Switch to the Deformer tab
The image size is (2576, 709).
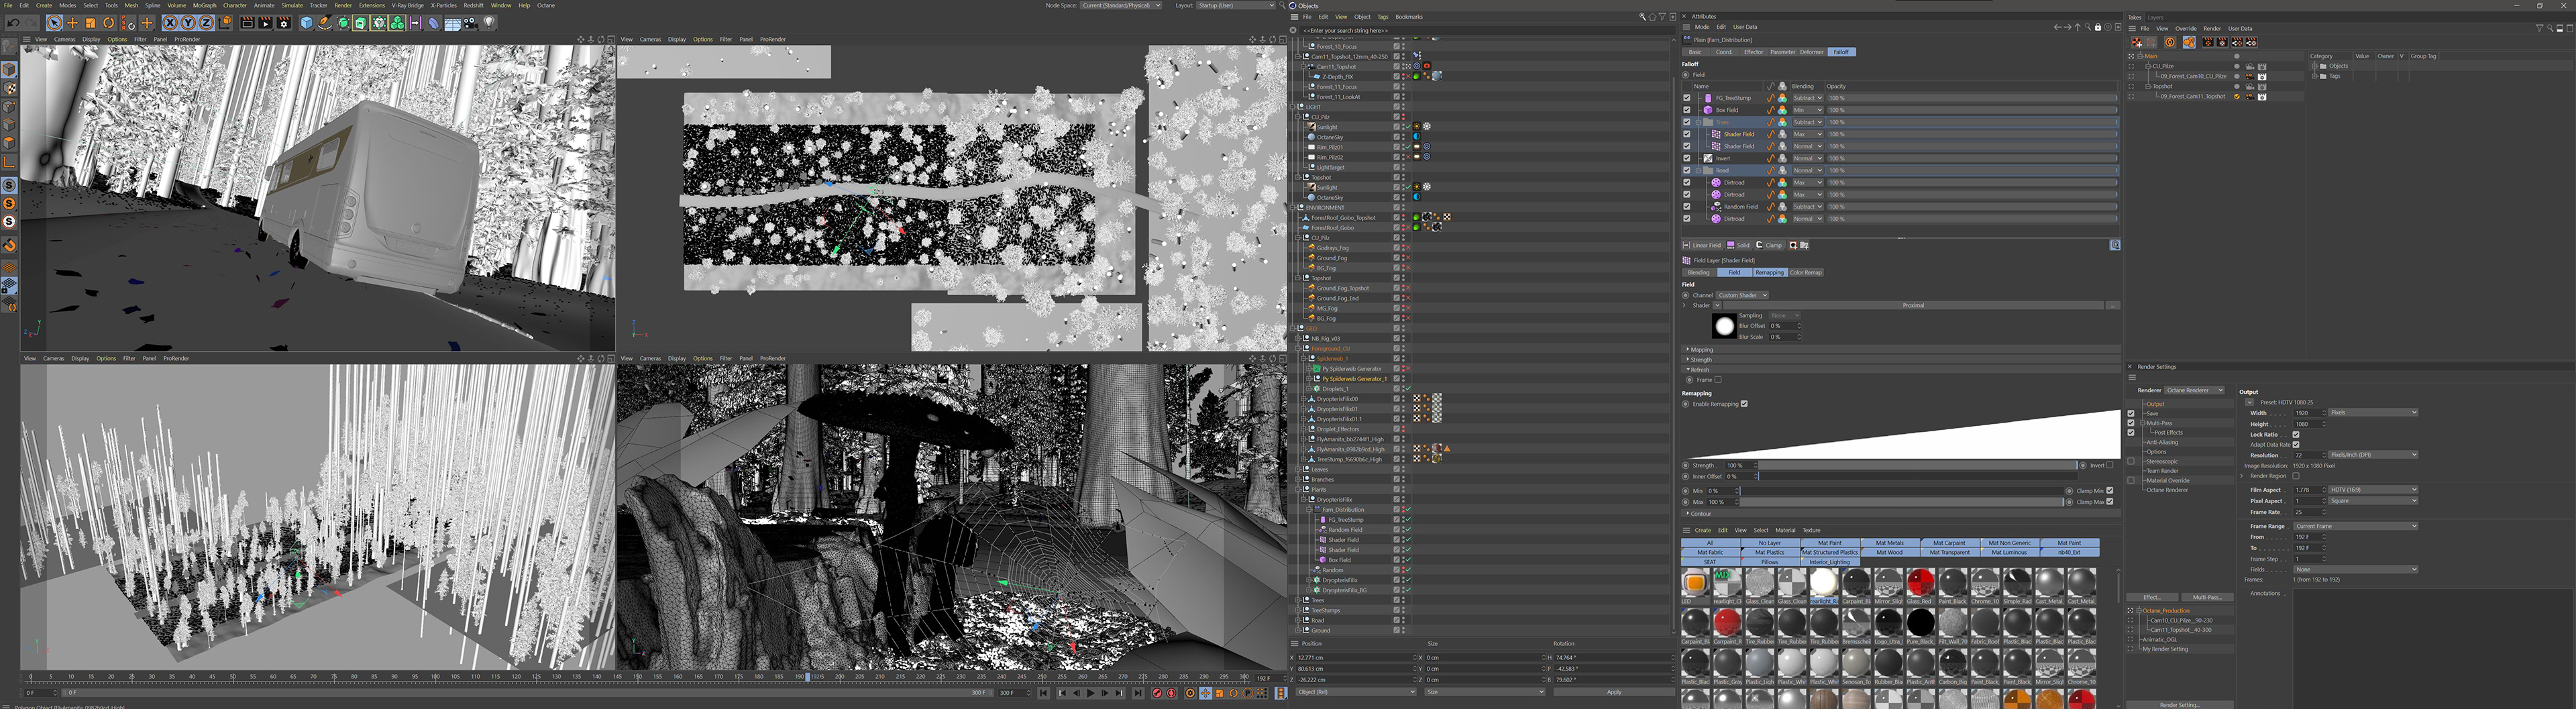pyautogui.click(x=1812, y=52)
